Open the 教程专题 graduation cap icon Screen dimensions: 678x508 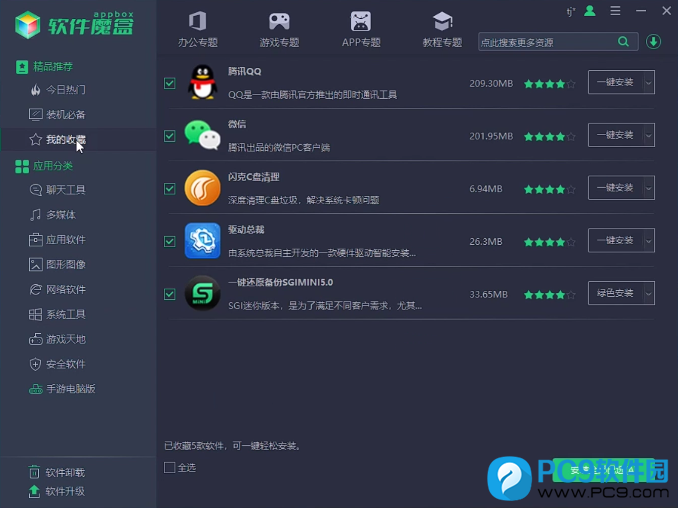[442, 21]
